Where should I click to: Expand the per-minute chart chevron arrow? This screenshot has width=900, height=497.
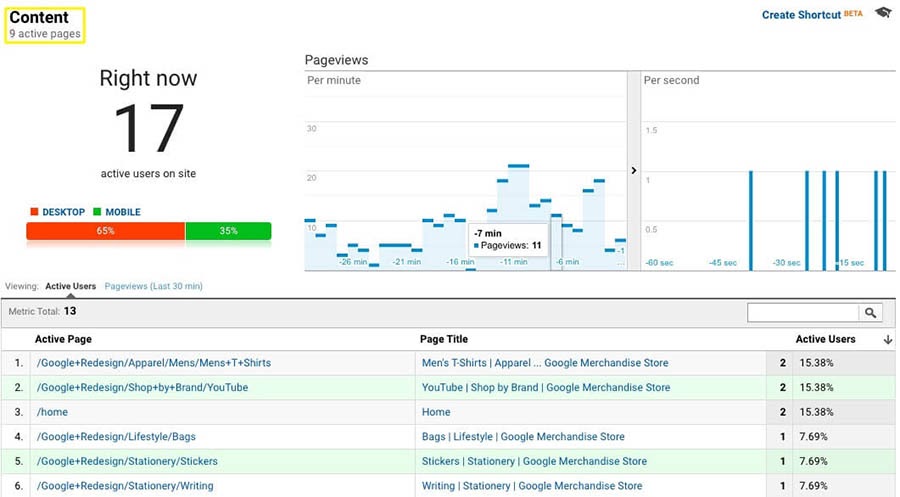tap(634, 170)
